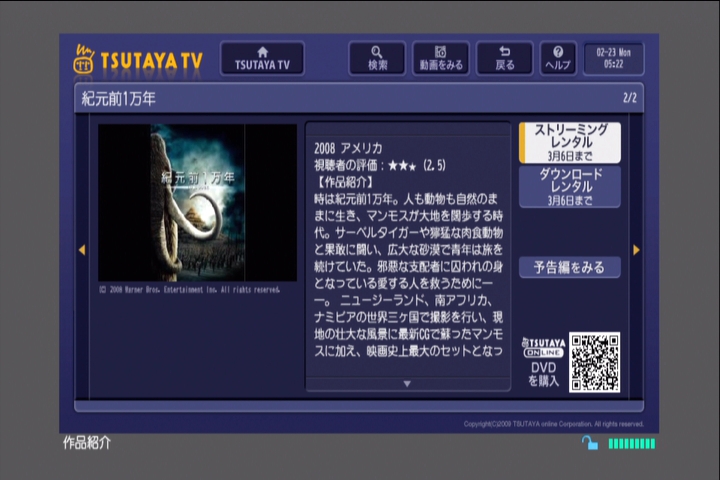This screenshot has height=480, width=720.
Task: Click the date and time display
Action: click(613, 59)
